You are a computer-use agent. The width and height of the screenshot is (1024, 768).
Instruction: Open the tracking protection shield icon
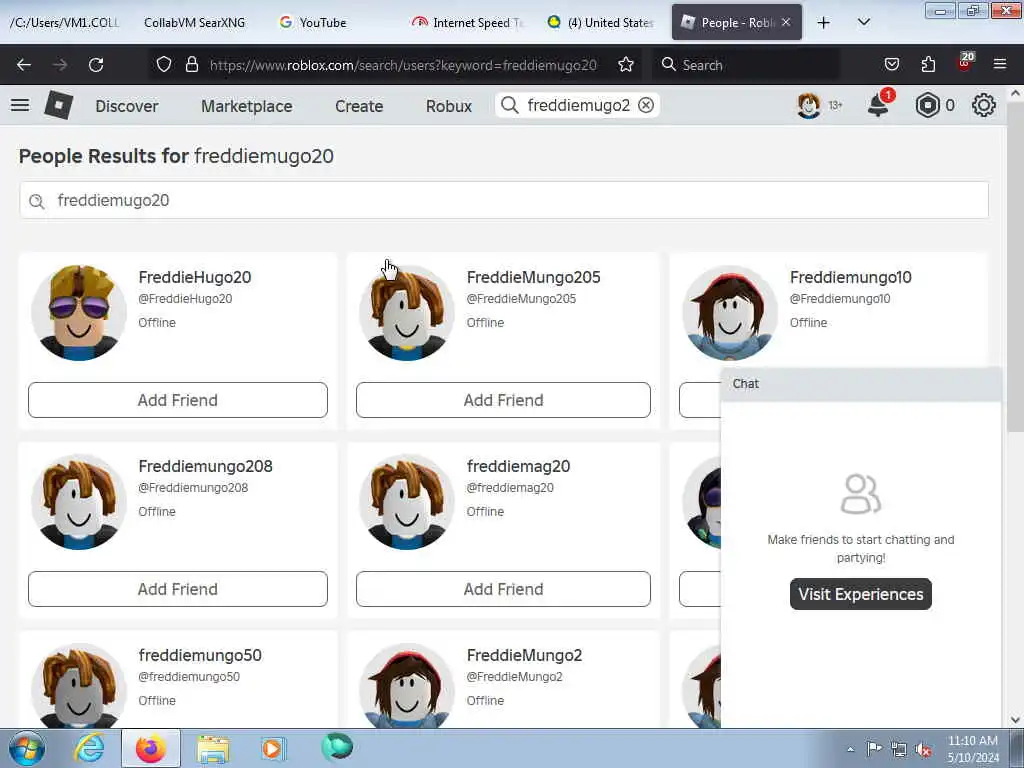[164, 64]
